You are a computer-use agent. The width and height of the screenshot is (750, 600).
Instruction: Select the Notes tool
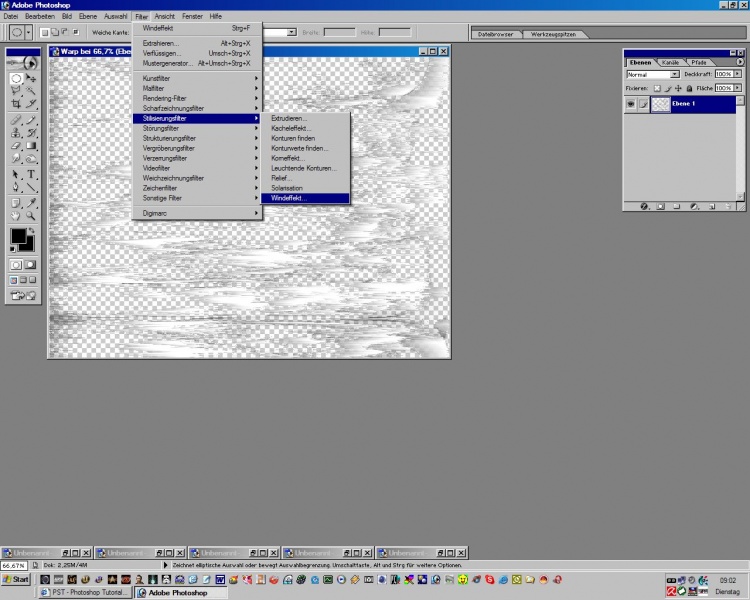[x=16, y=203]
